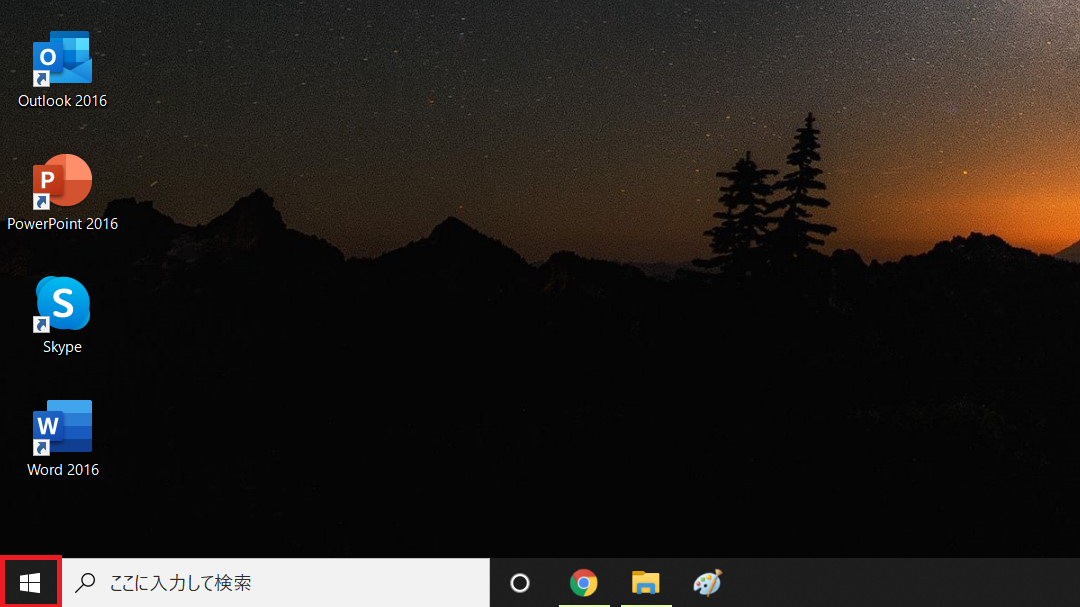
Task: Open Google Chrome from the taskbar
Action: 583,583
